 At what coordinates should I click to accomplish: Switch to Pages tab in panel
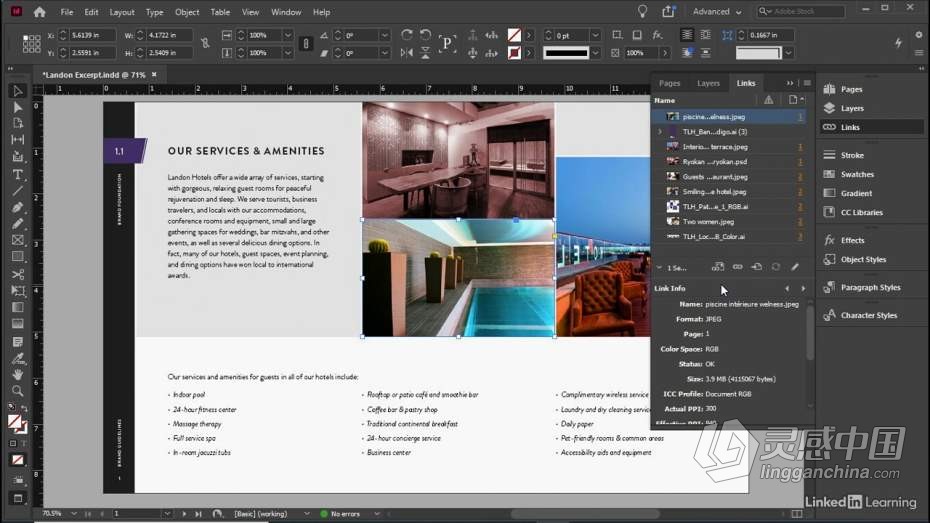point(670,83)
